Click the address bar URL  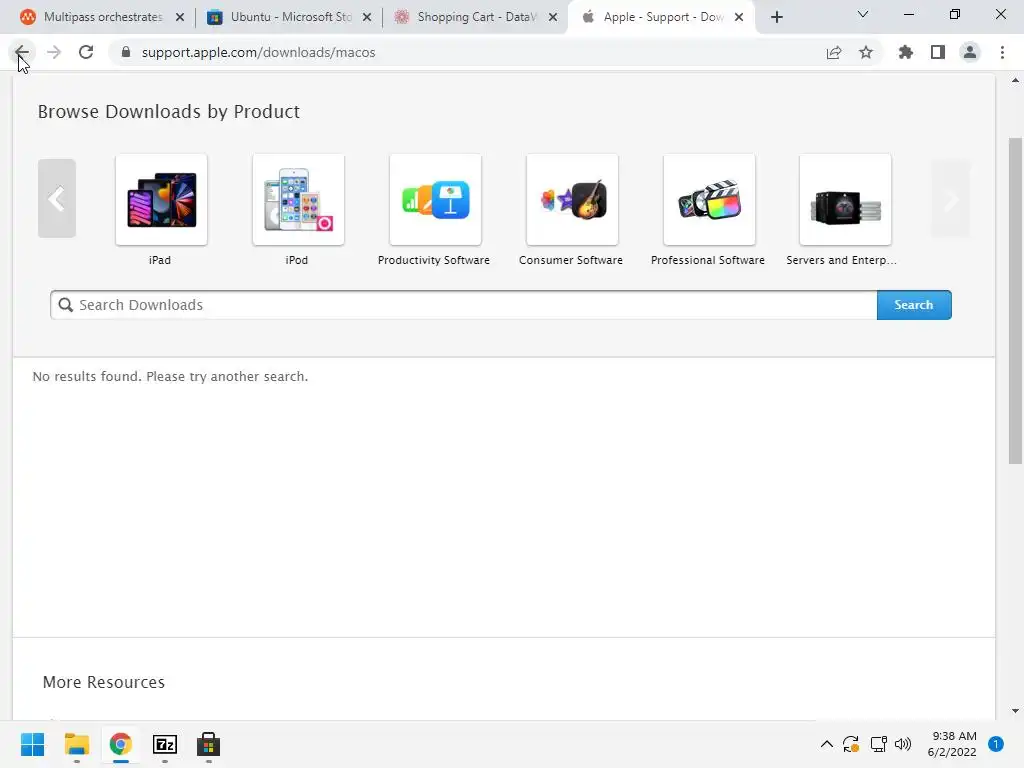[x=259, y=52]
